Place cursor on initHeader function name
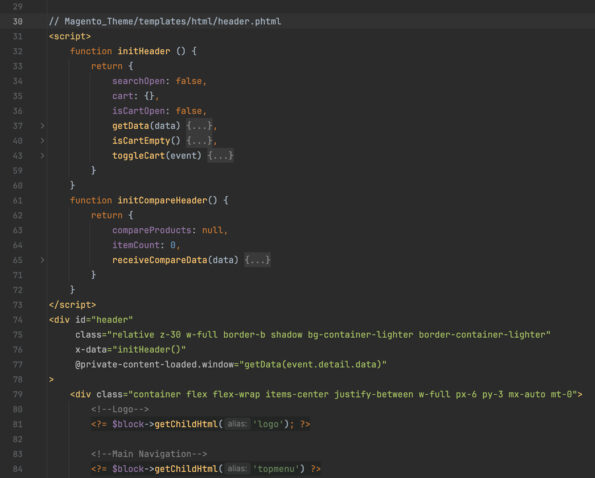The width and height of the screenshot is (595, 478). pos(144,51)
